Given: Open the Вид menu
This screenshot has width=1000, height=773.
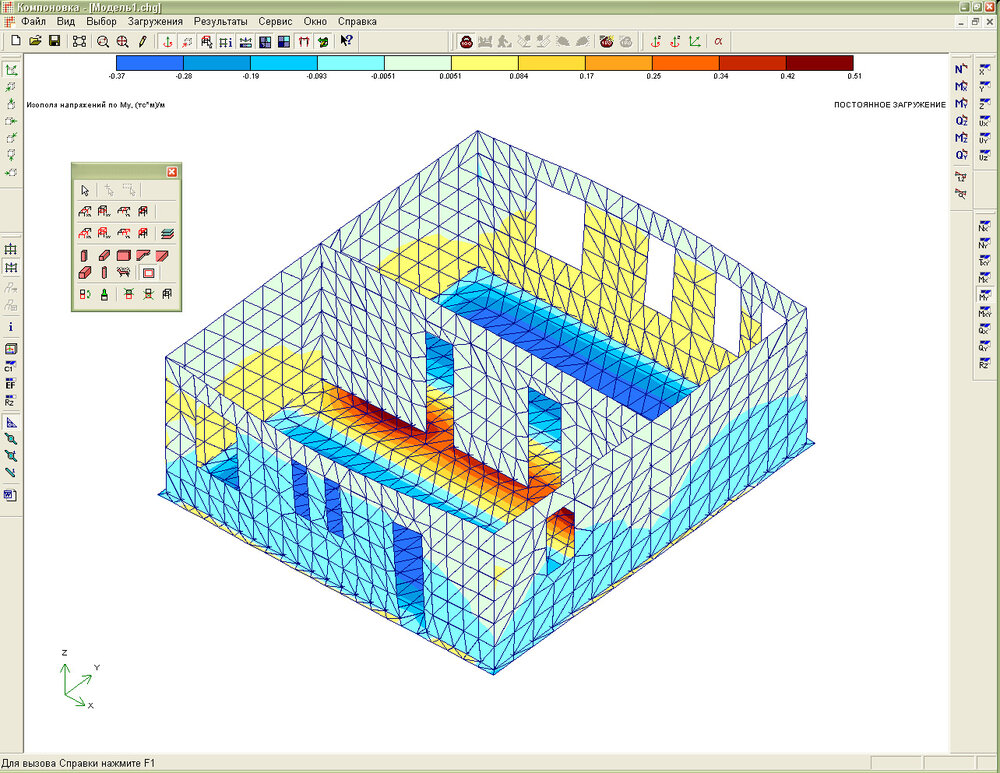Looking at the screenshot, I should [x=66, y=21].
